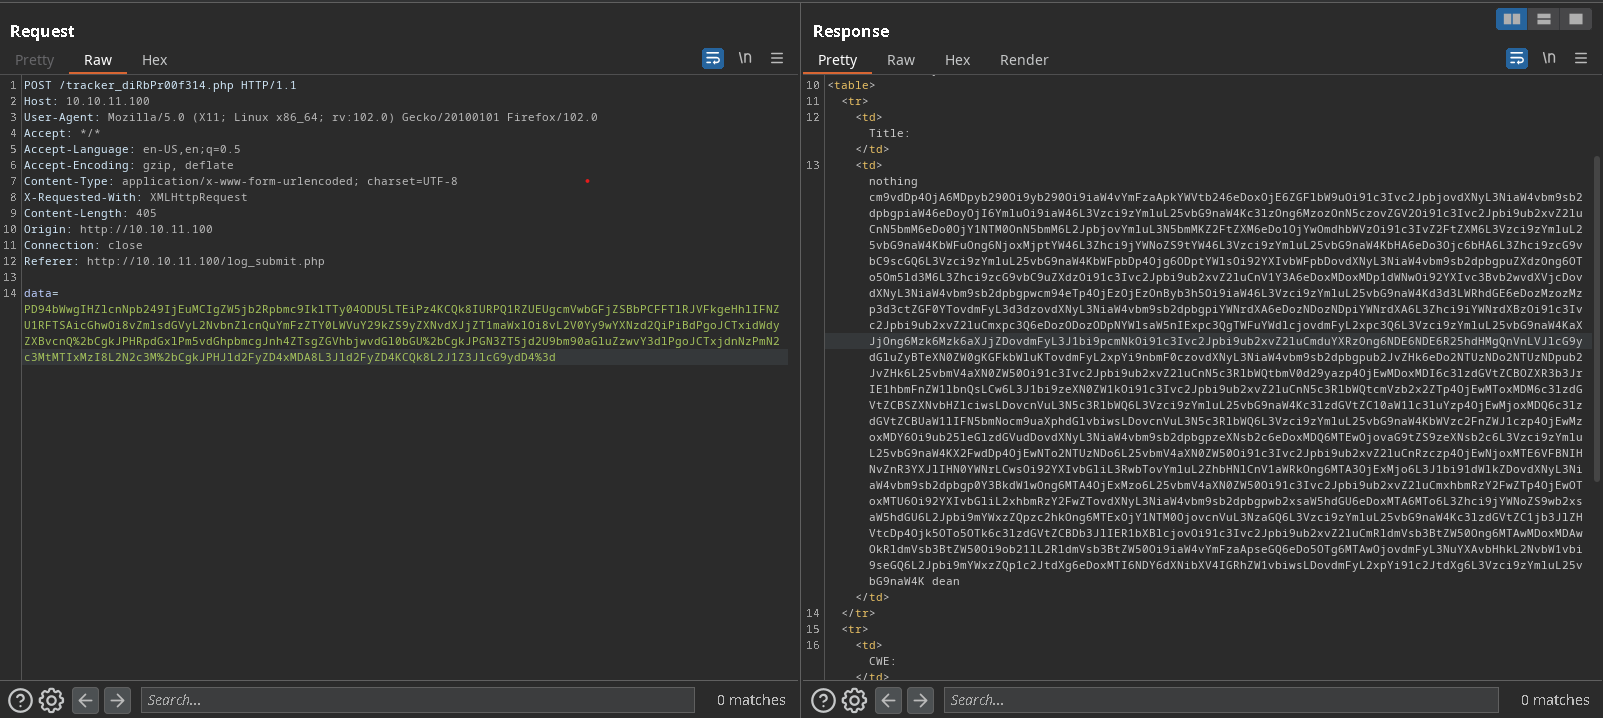1603x718 pixels.
Task: Click the data= parameter line
Action: coord(41,293)
